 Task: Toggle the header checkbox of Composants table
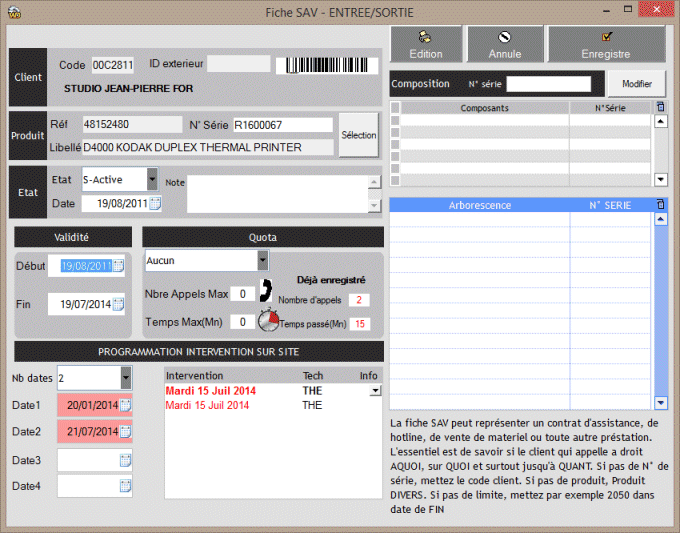(395, 107)
